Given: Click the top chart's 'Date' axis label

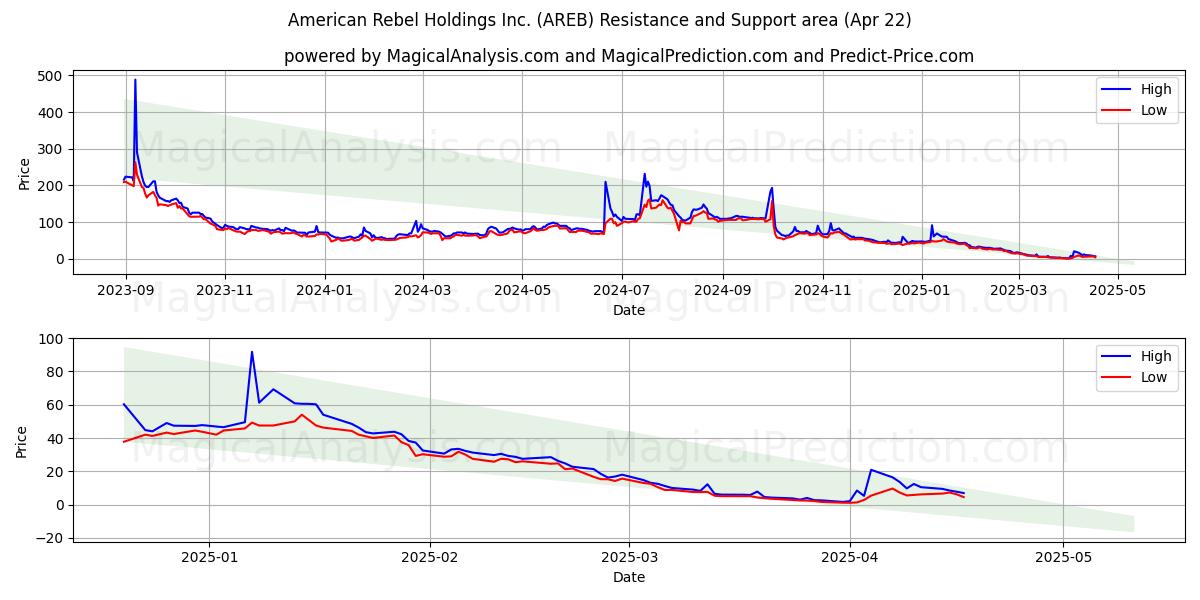Looking at the screenshot, I should click(629, 311).
